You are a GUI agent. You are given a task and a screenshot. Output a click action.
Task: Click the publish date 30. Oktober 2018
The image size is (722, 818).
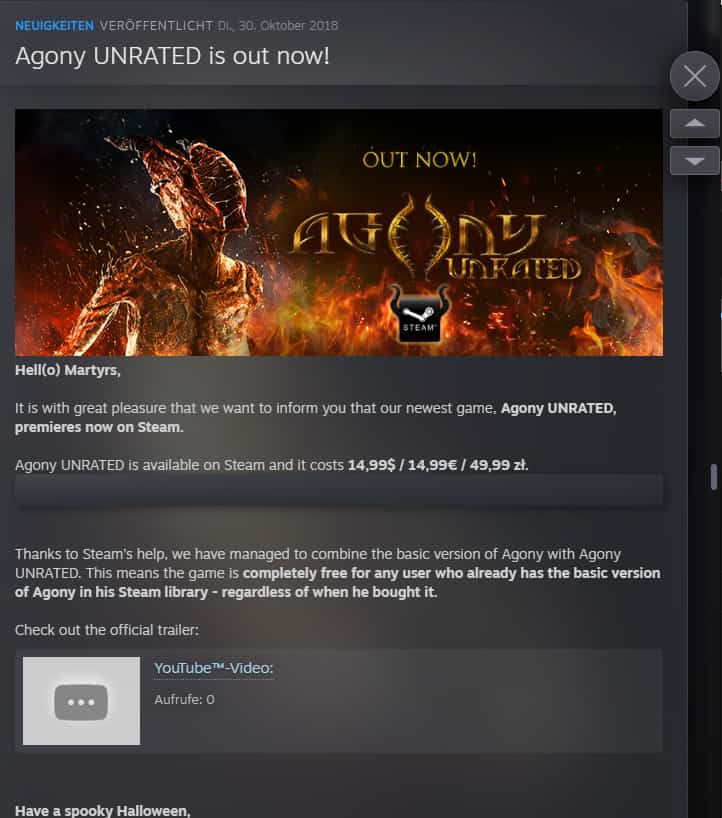tap(288, 26)
